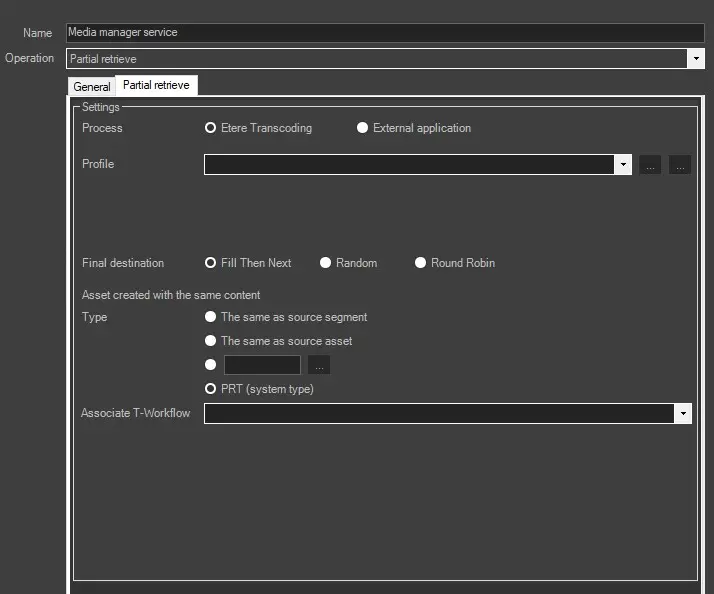The height and width of the screenshot is (594, 714).
Task: Switch to the General tab
Action: coord(92,87)
